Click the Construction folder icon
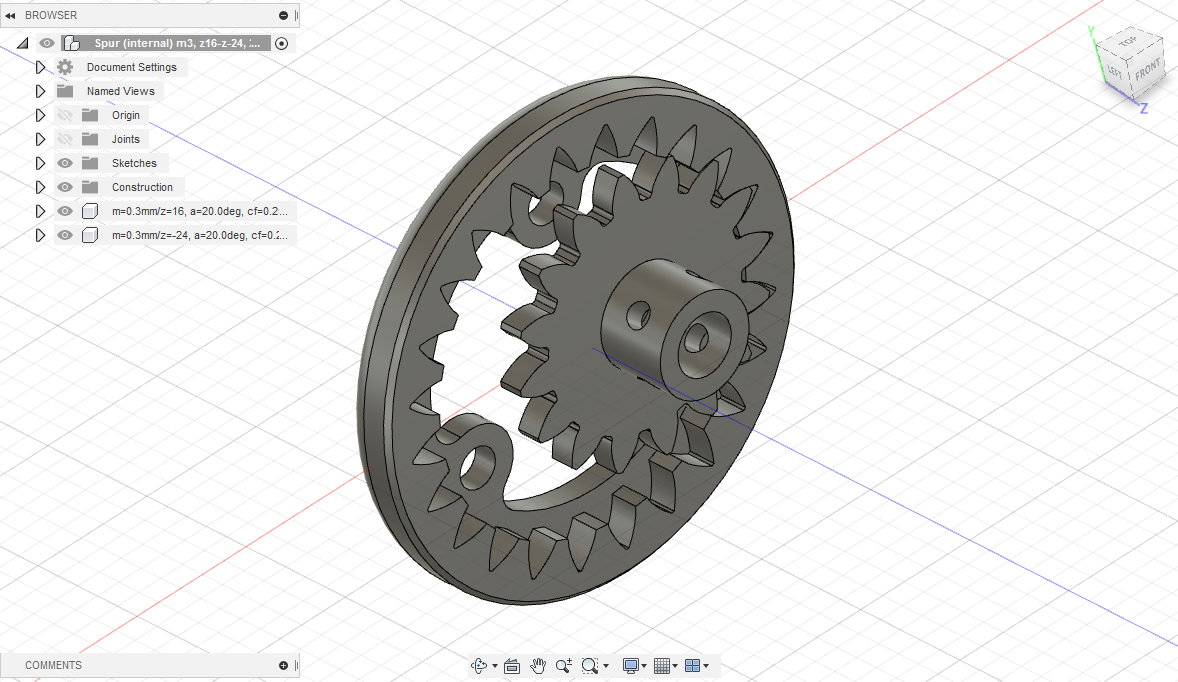This screenshot has height=682, width=1178. click(x=90, y=187)
